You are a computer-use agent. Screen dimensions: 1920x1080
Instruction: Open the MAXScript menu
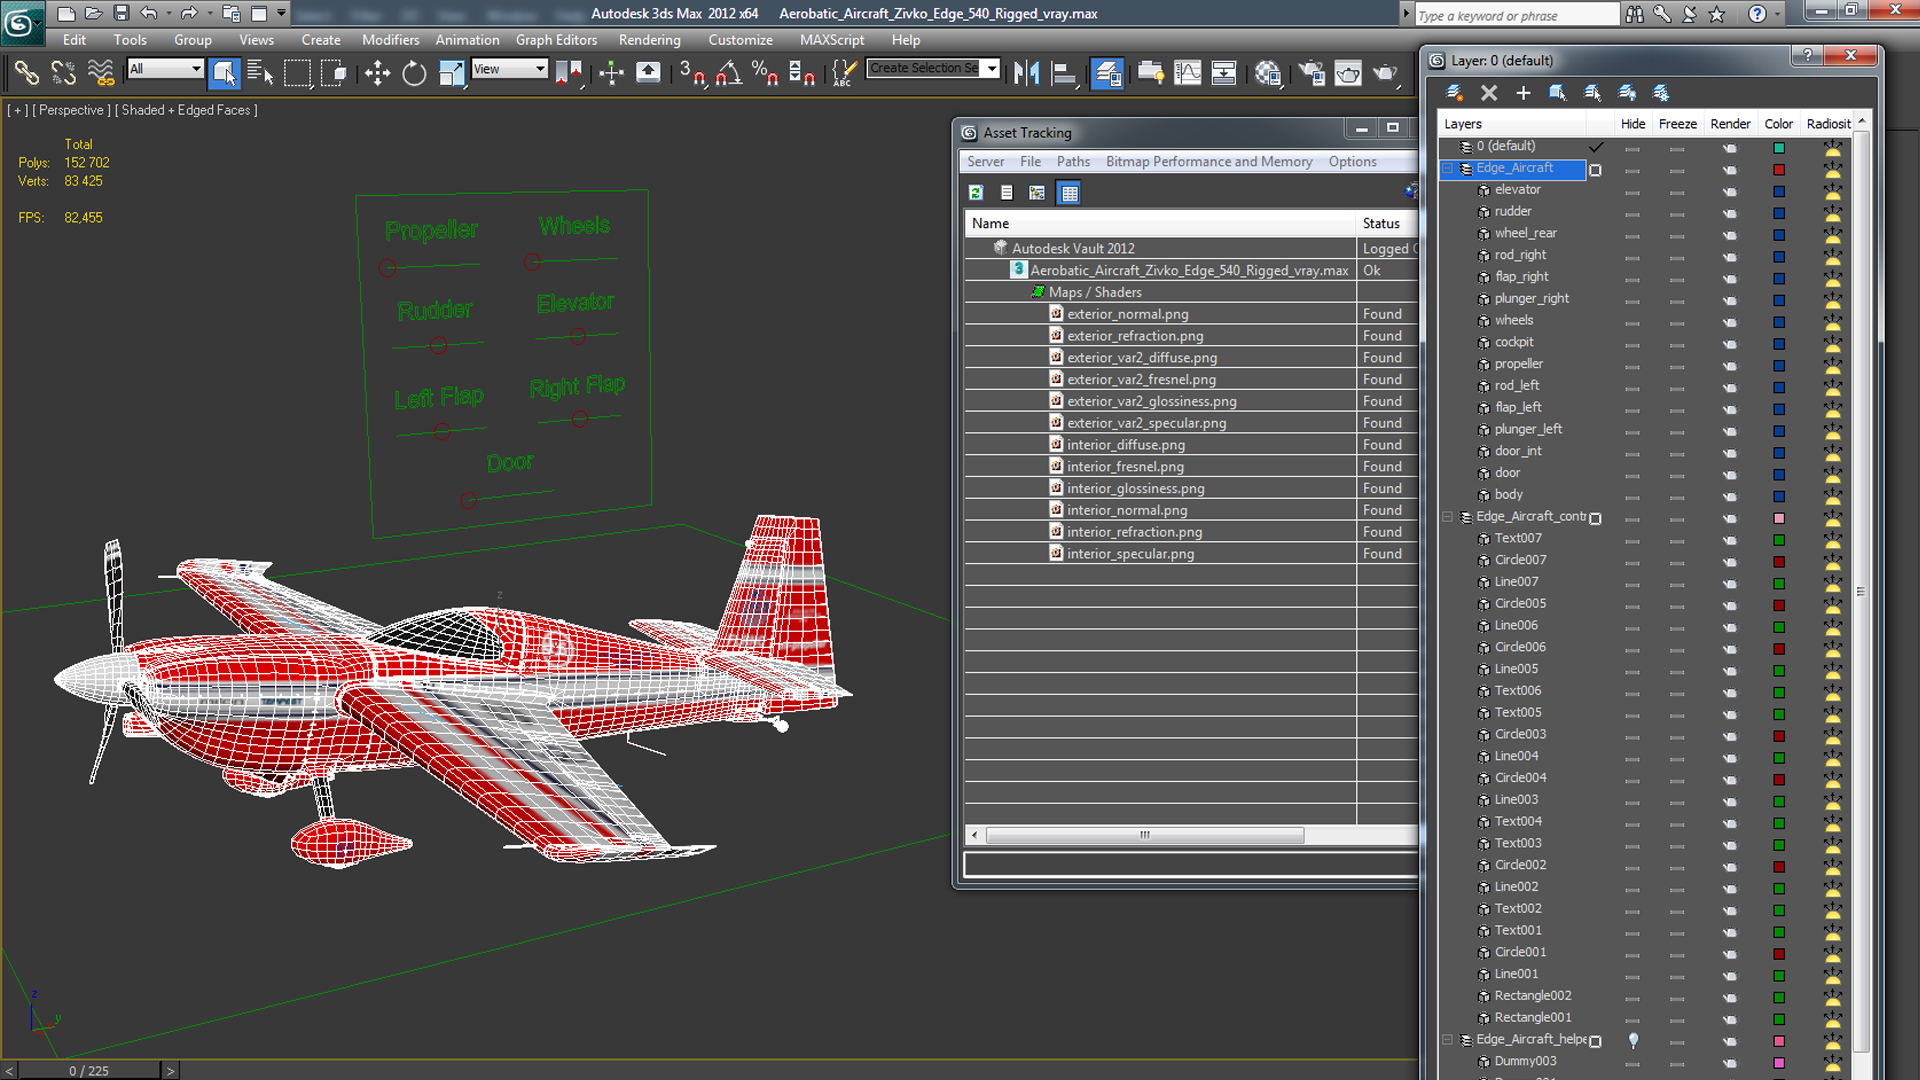click(832, 40)
